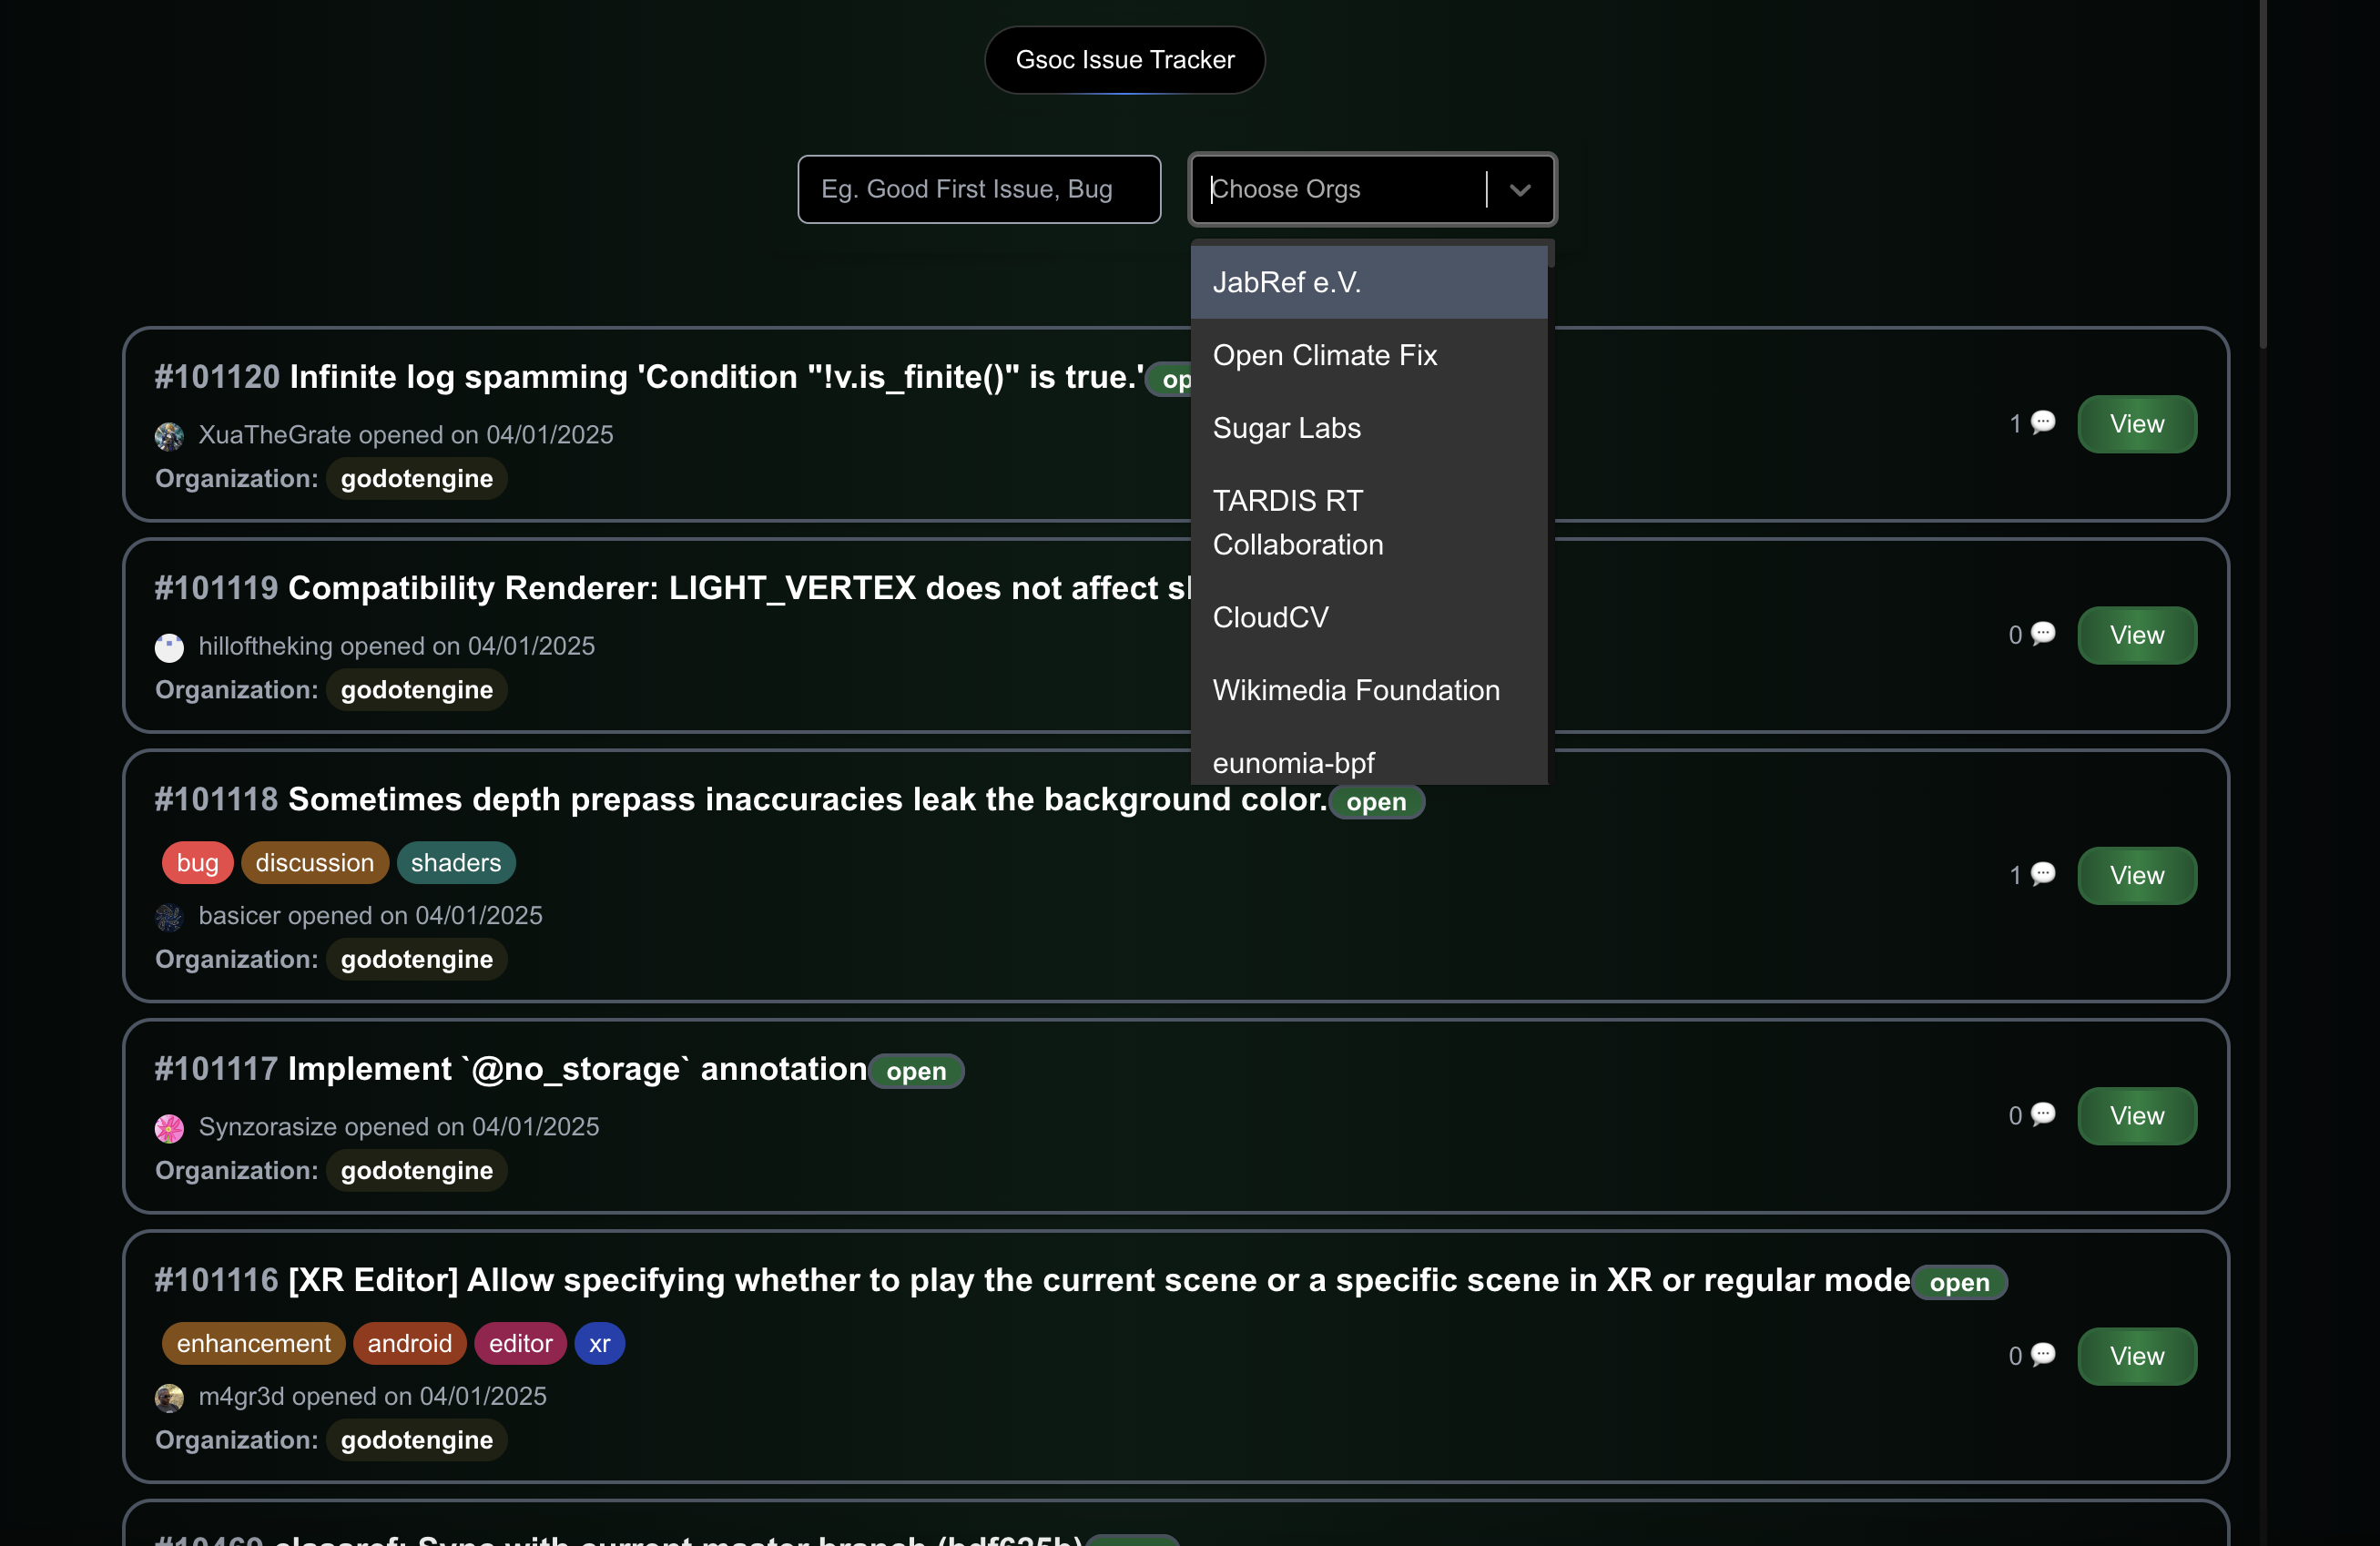Screen dimensions: 2380x1546
Task: Click XuaTheGrate's avatar icon
Action: (169, 436)
